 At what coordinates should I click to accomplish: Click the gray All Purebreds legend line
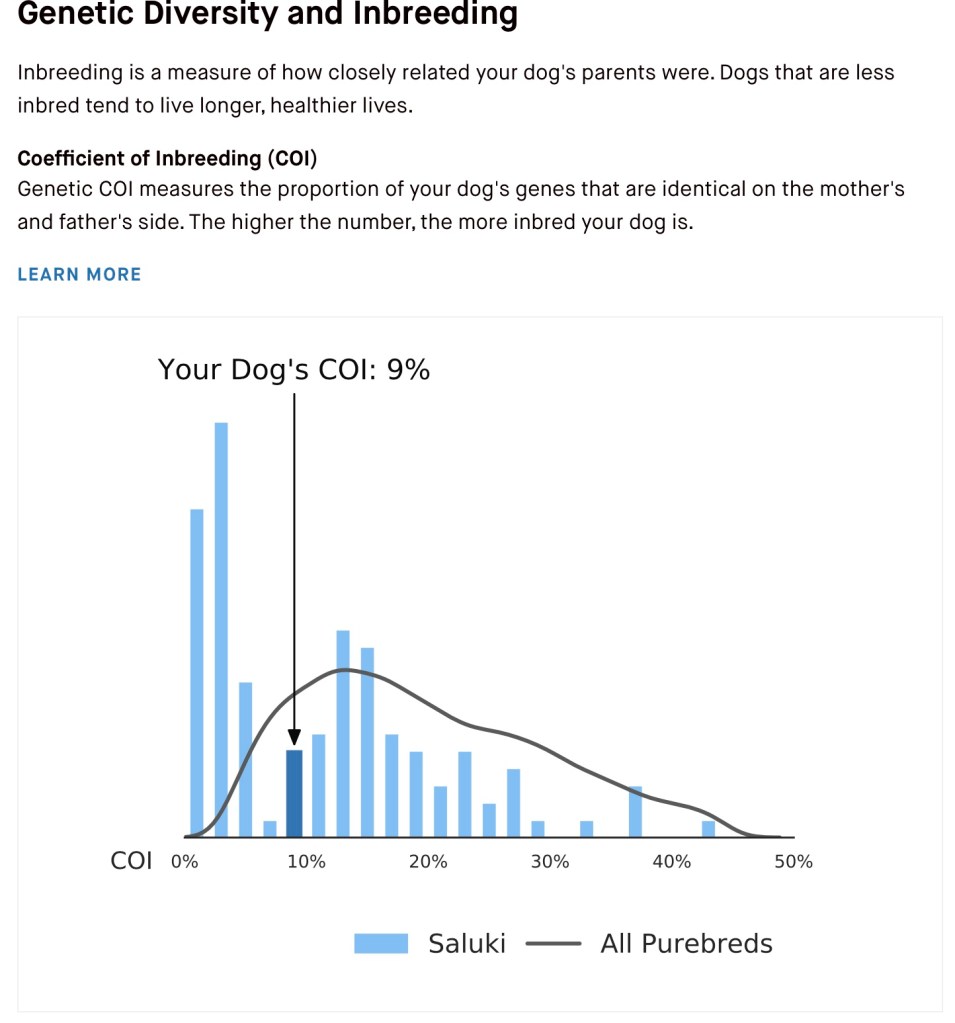point(552,944)
